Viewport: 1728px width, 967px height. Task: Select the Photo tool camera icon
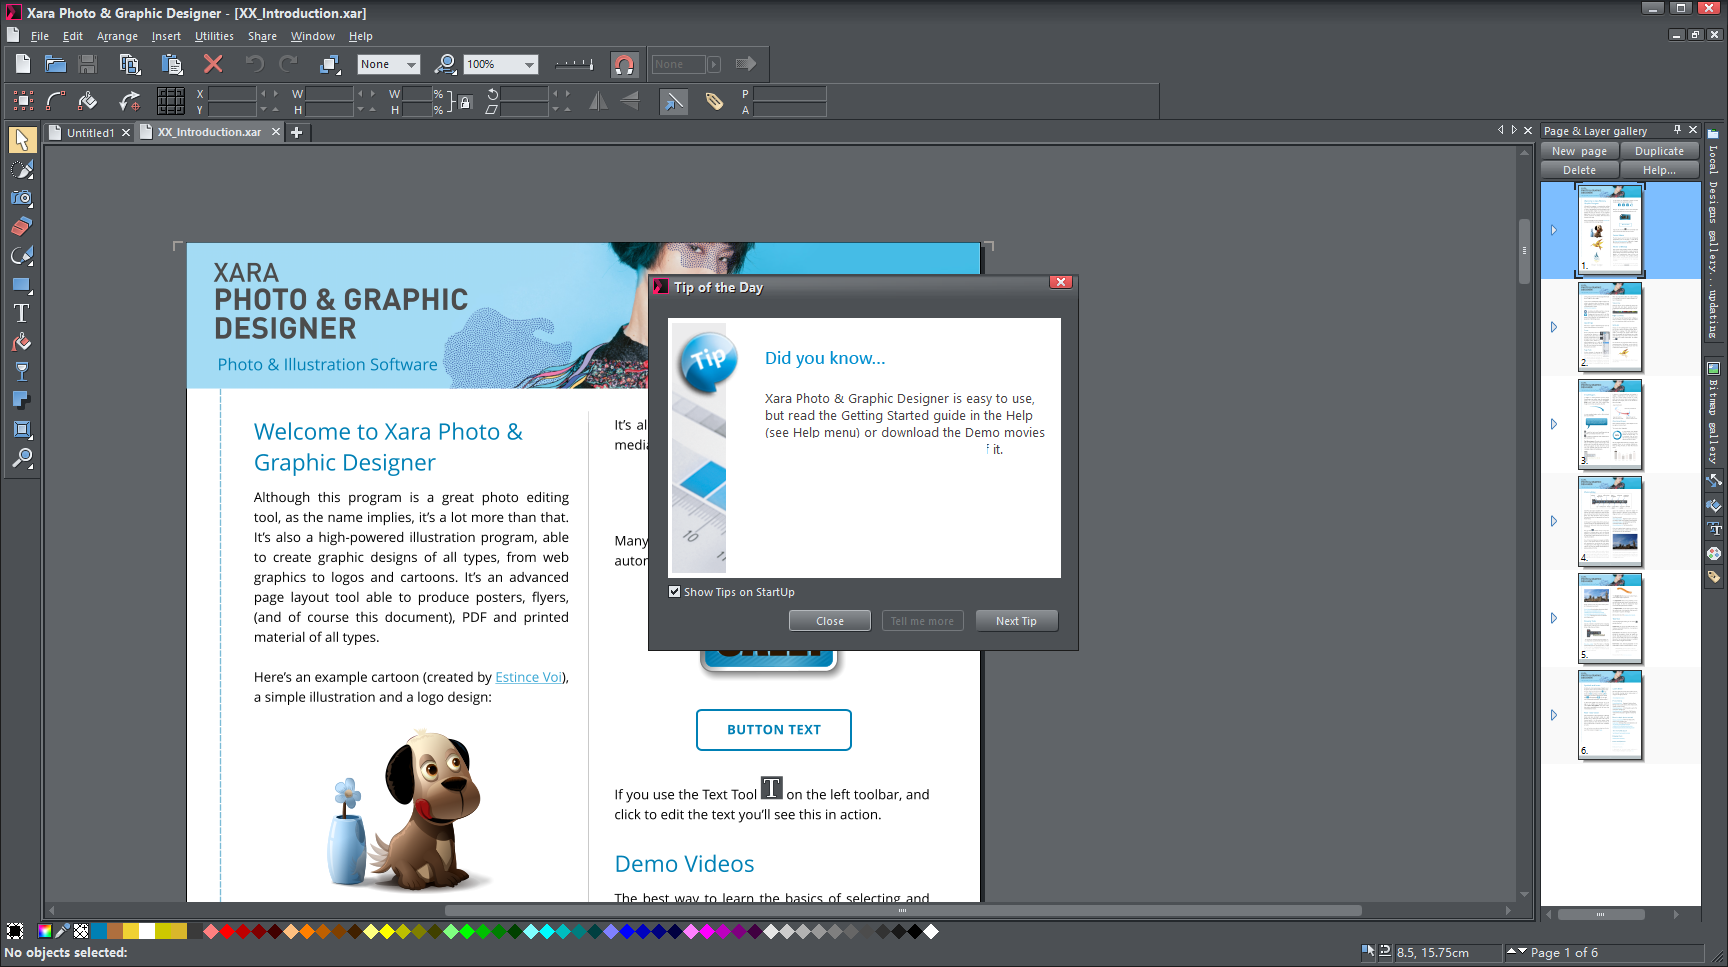(x=22, y=198)
